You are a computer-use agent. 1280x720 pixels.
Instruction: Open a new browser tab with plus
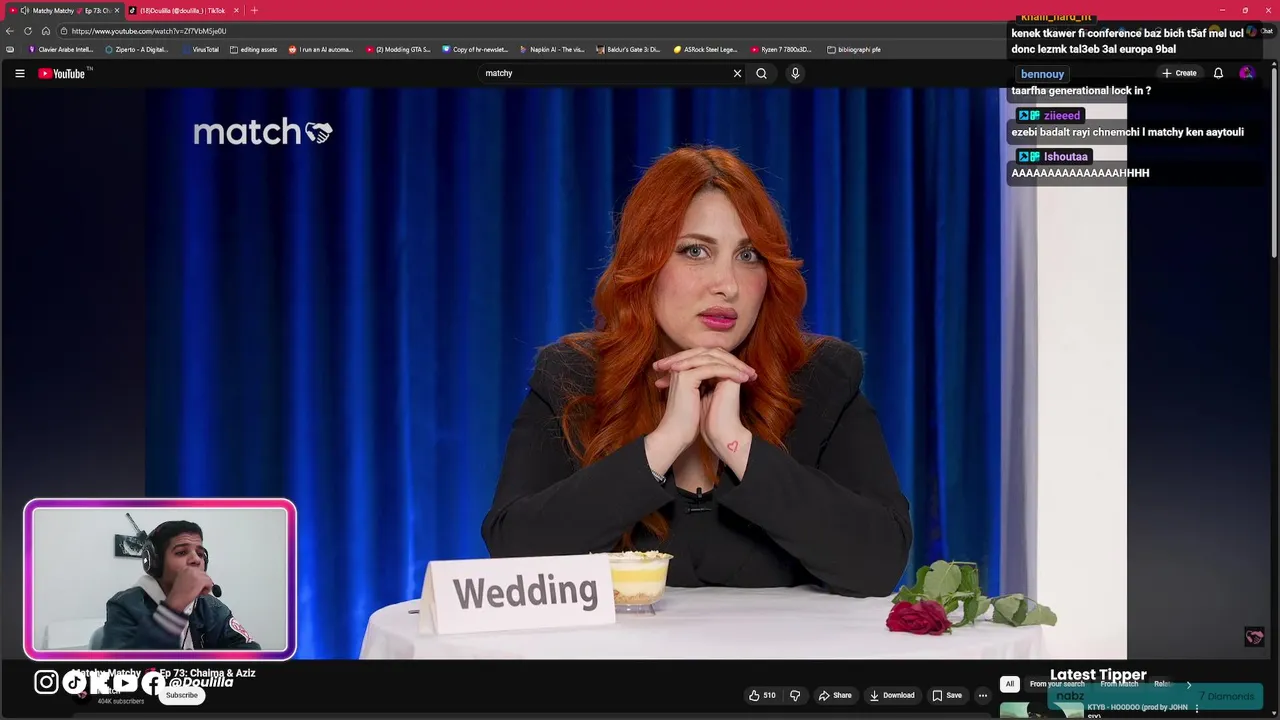click(x=254, y=10)
